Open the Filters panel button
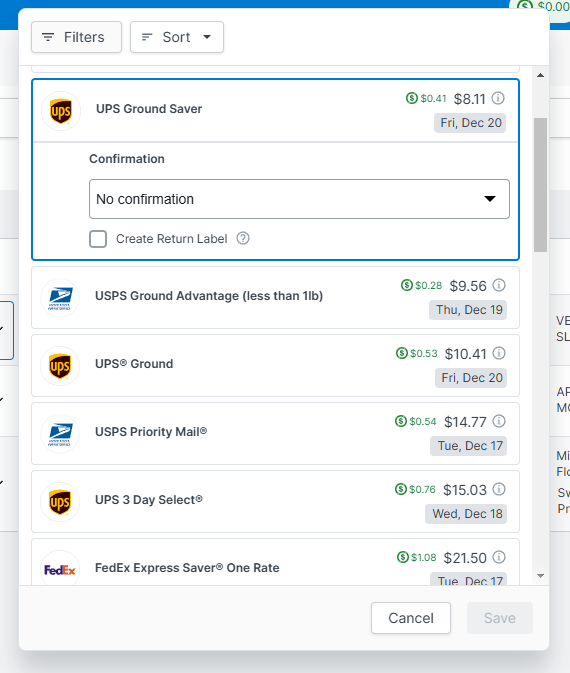570x673 pixels. (x=76, y=37)
